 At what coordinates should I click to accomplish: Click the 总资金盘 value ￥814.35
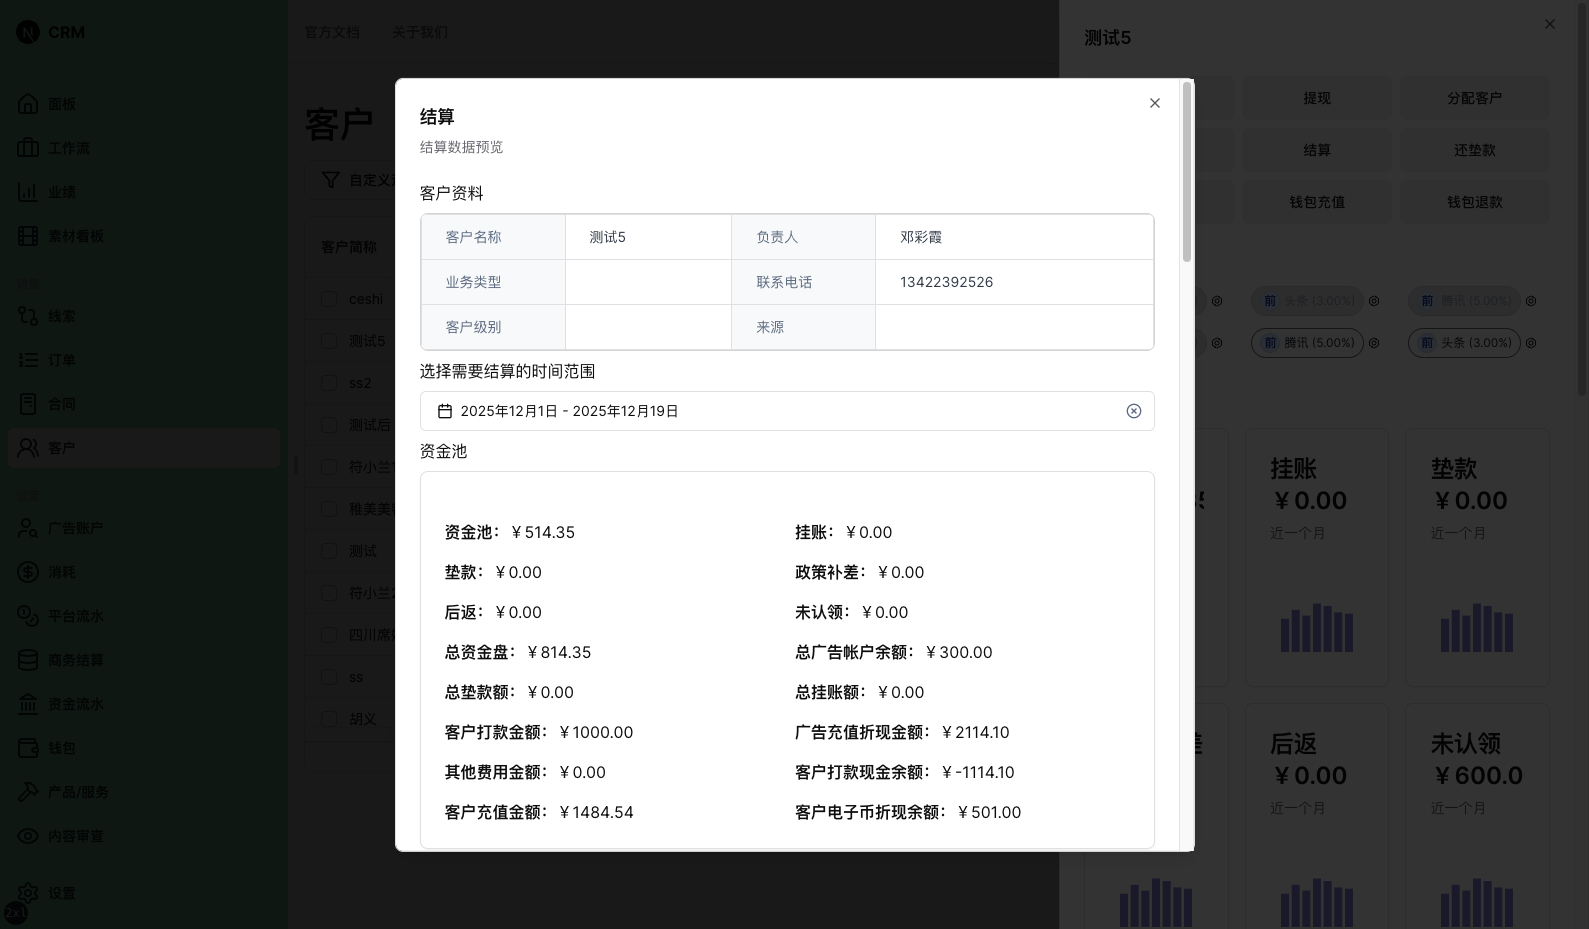pos(559,652)
